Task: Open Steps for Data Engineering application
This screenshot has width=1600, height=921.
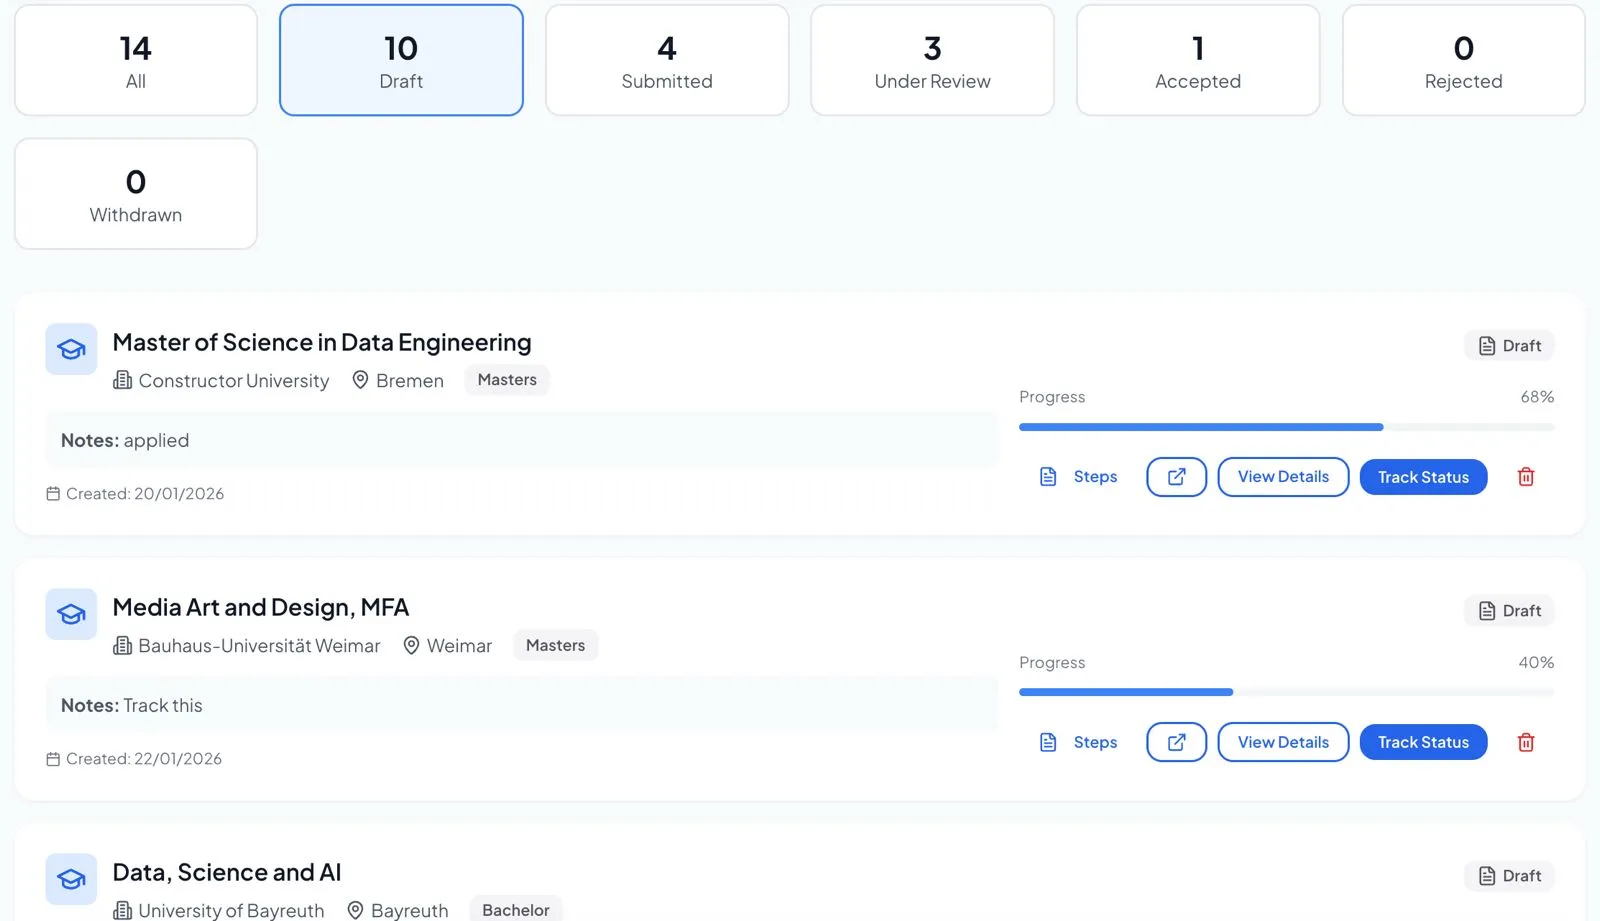Action: (1078, 477)
